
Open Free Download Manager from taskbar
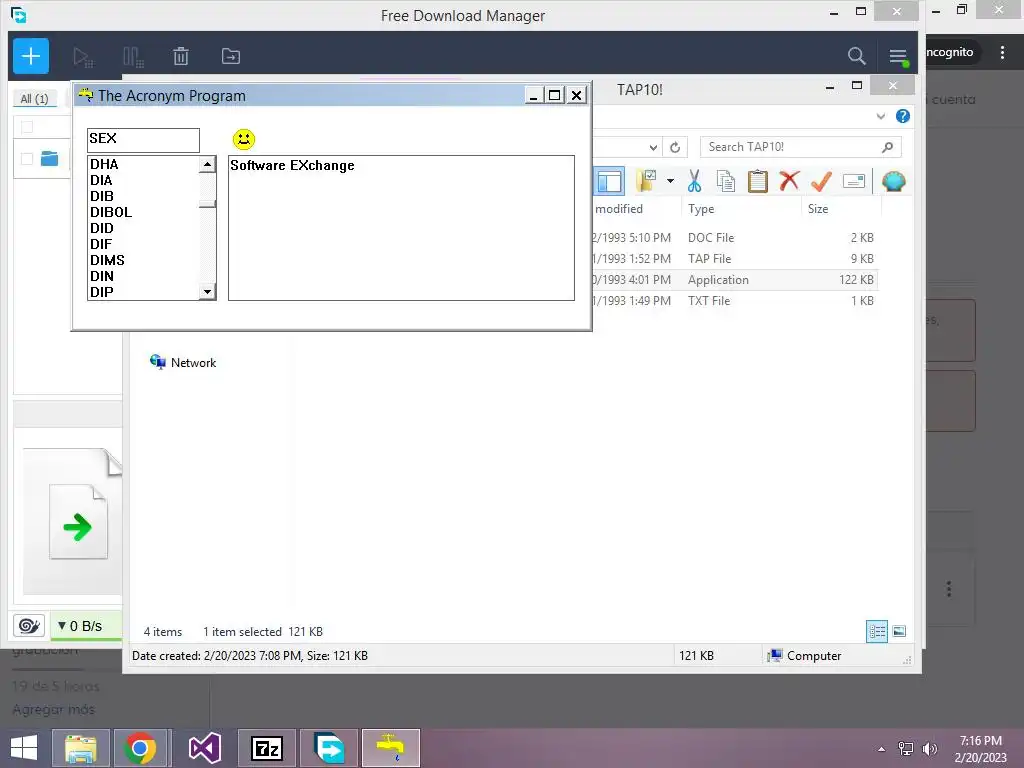(x=329, y=748)
